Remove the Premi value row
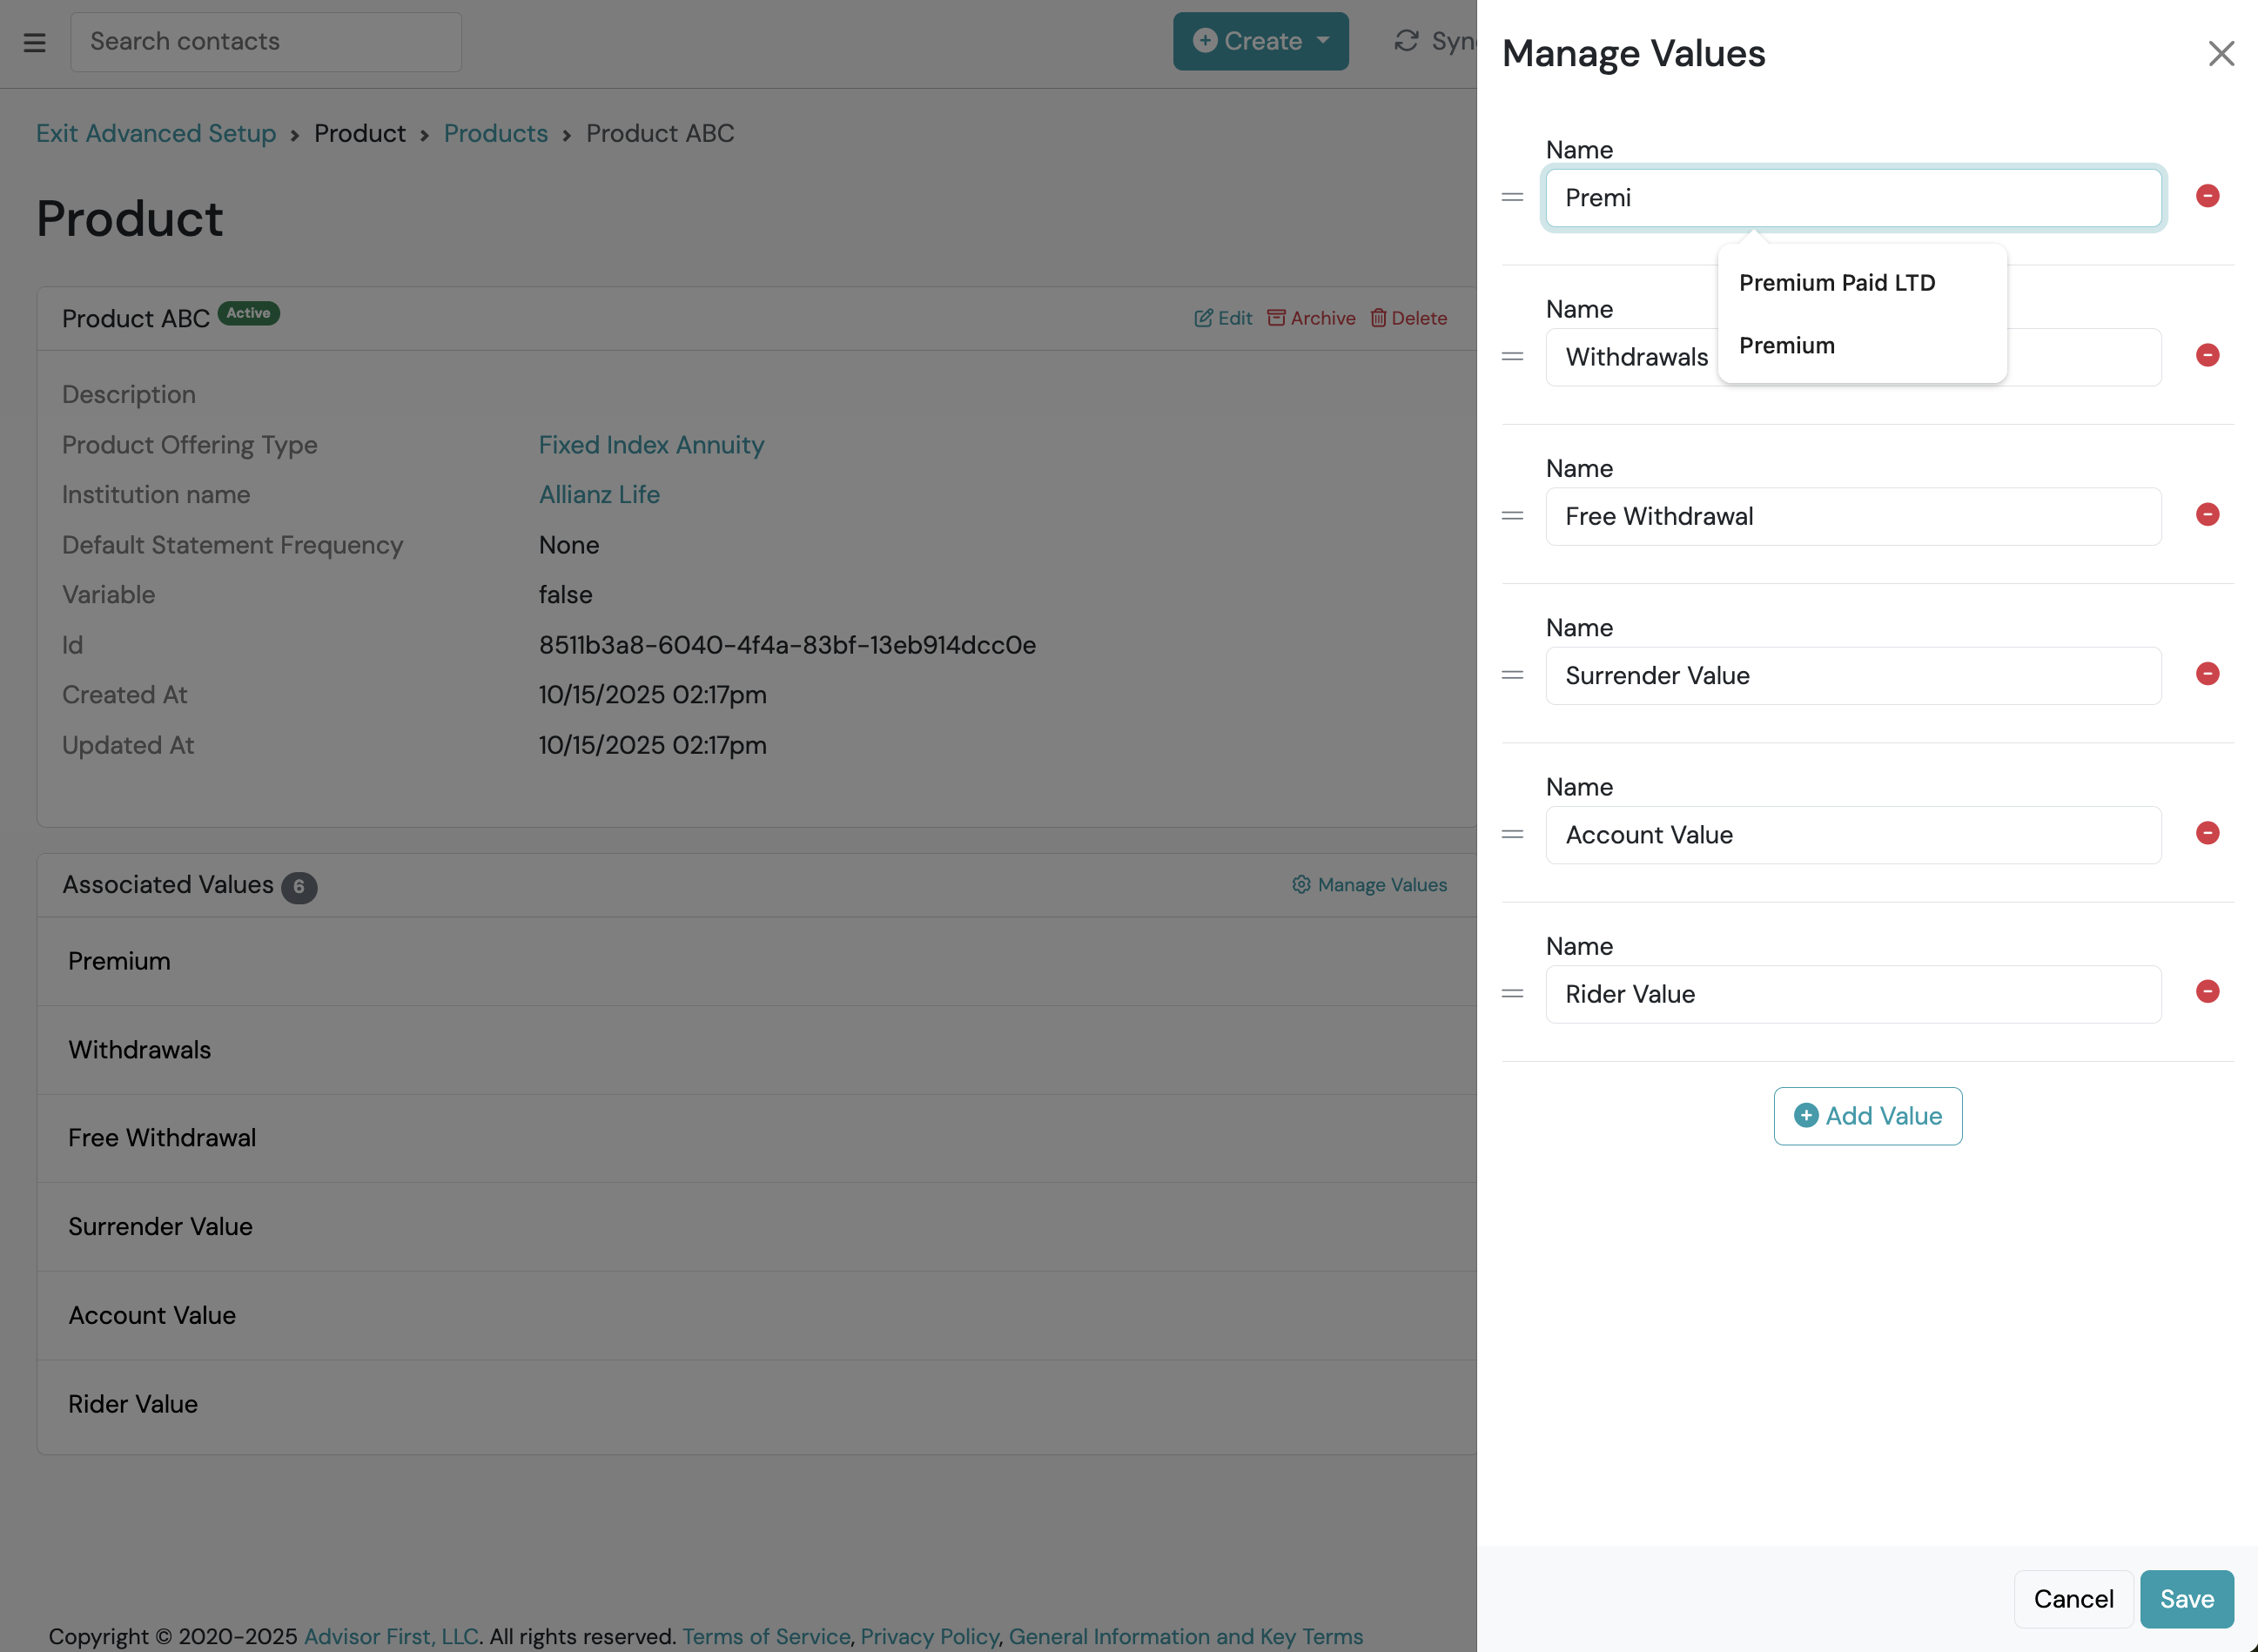 [x=2207, y=196]
